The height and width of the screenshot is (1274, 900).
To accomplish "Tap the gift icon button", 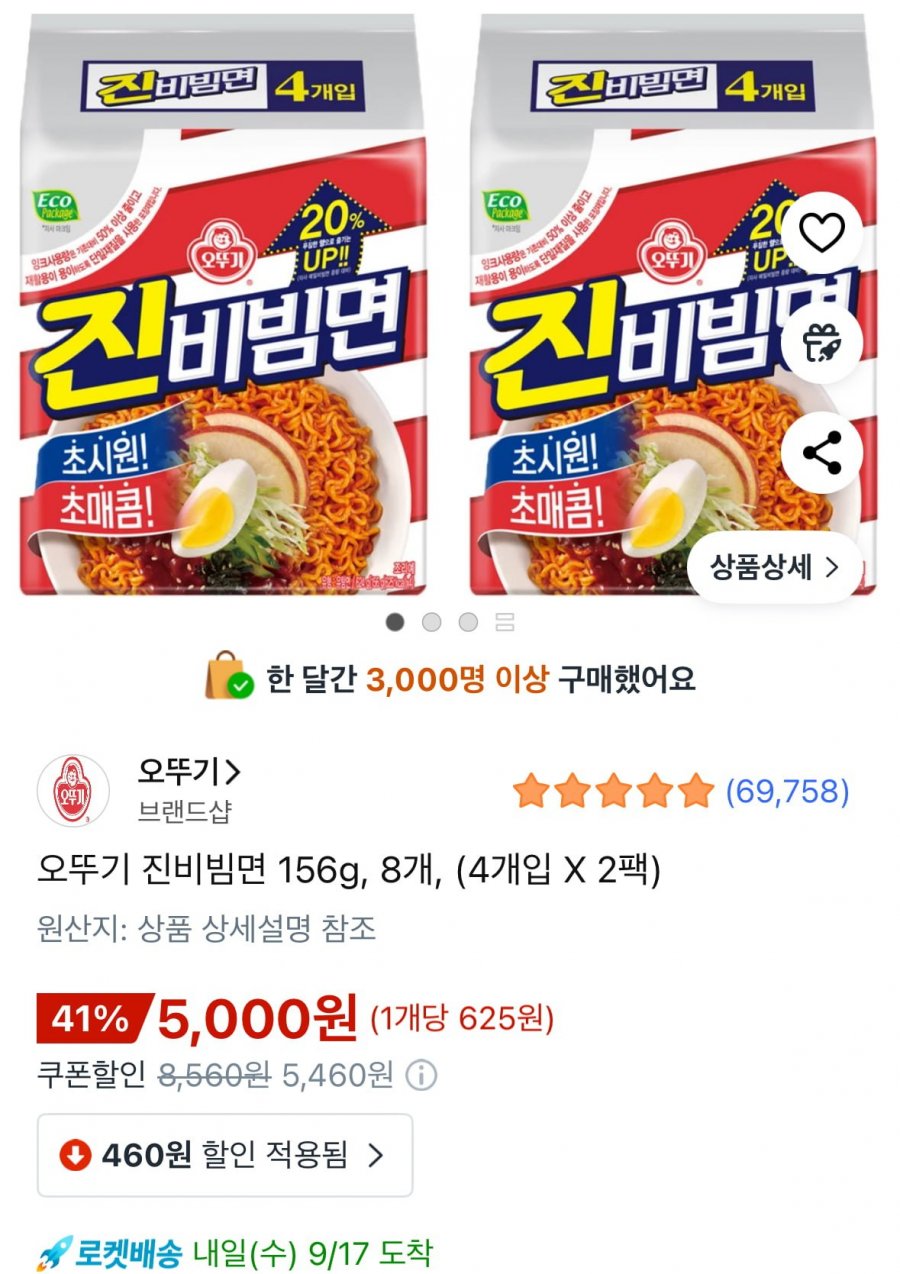I will 823,344.
